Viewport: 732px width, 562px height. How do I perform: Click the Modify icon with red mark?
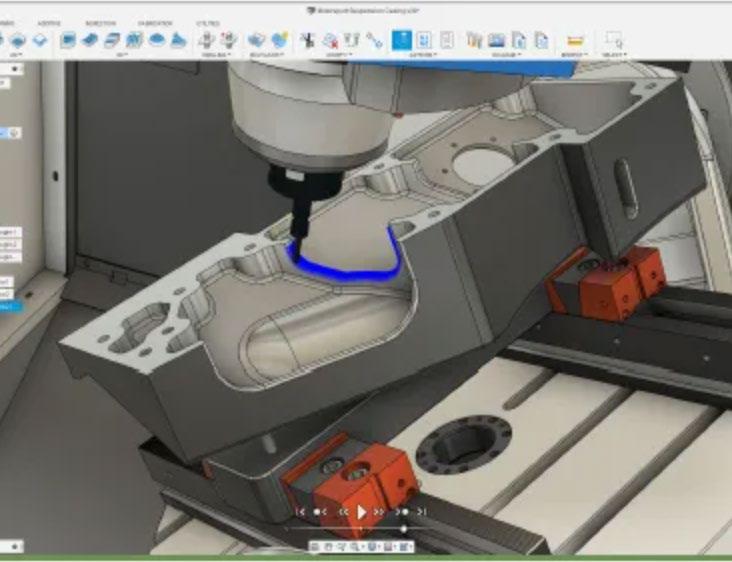[331, 41]
